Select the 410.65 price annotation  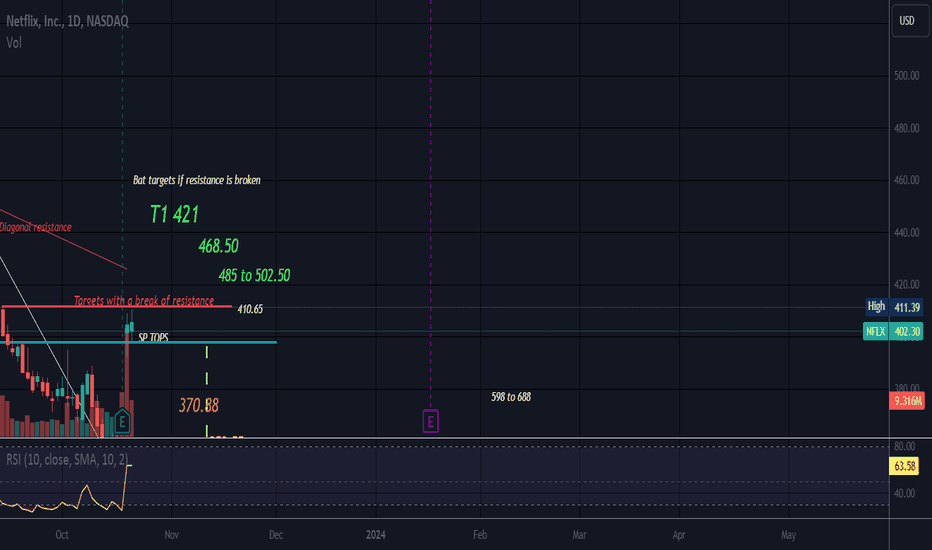(250, 309)
